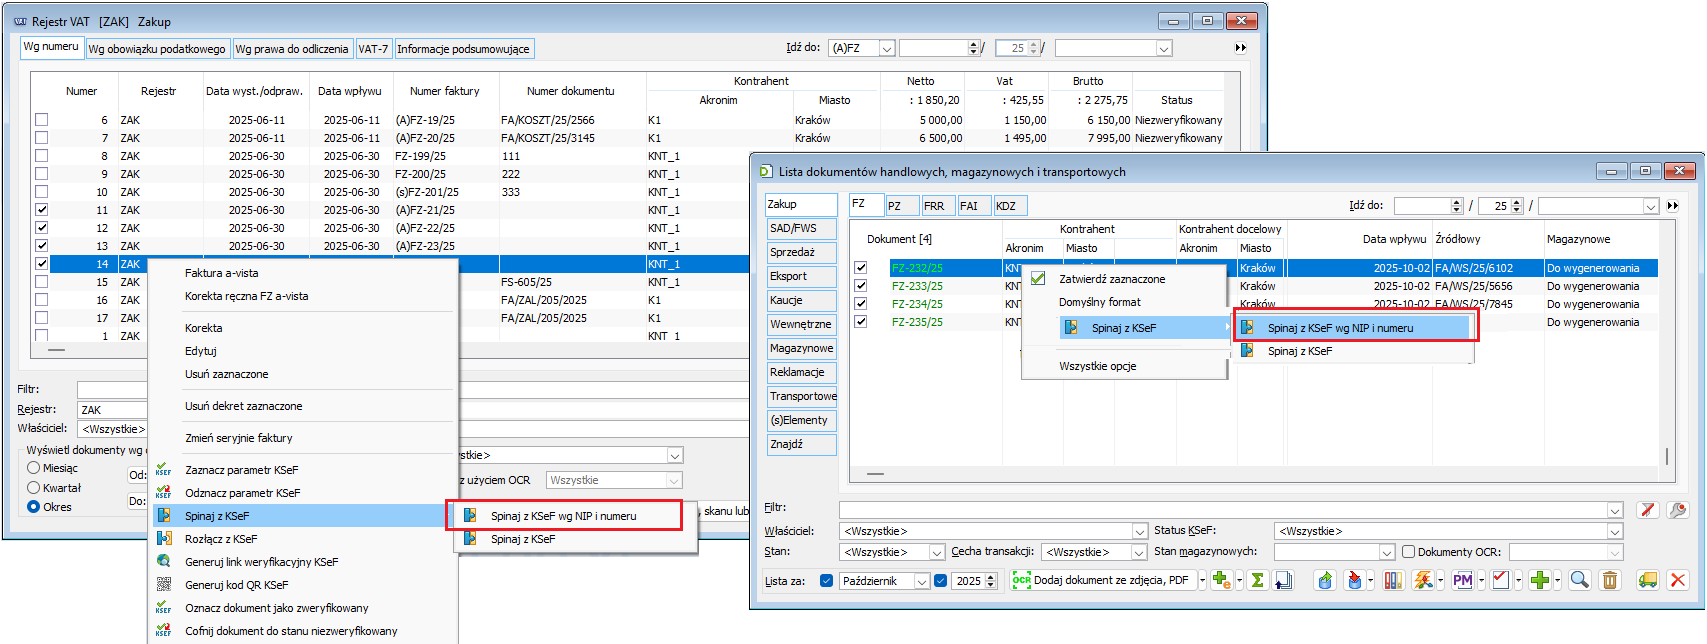The image size is (1707, 644).
Task: Open the Cecha transakcji dropdown
Action: coord(1138,552)
